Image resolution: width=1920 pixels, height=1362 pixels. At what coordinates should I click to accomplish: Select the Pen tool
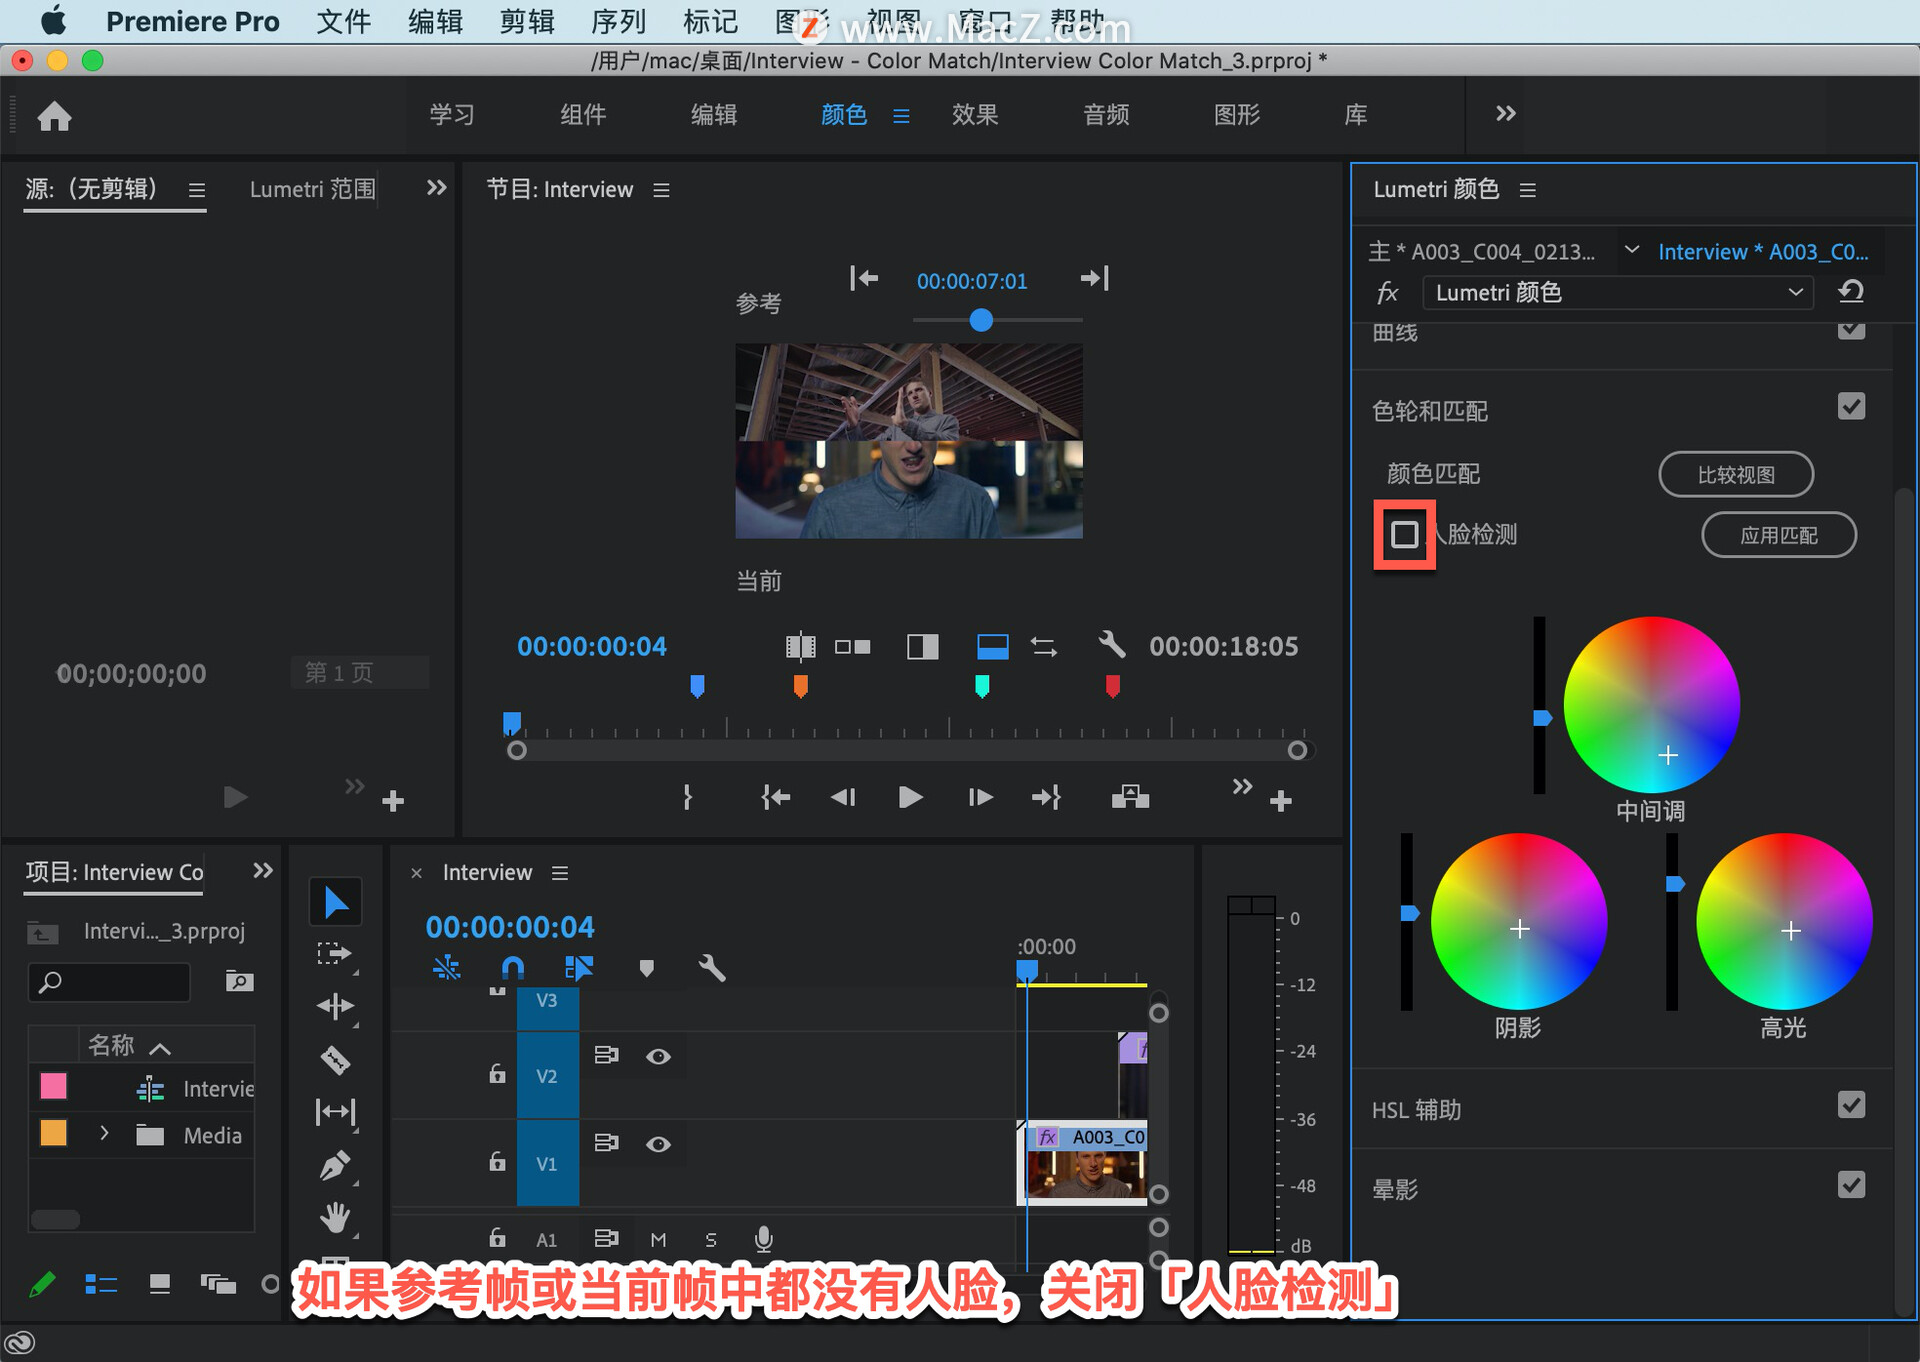click(x=335, y=1165)
